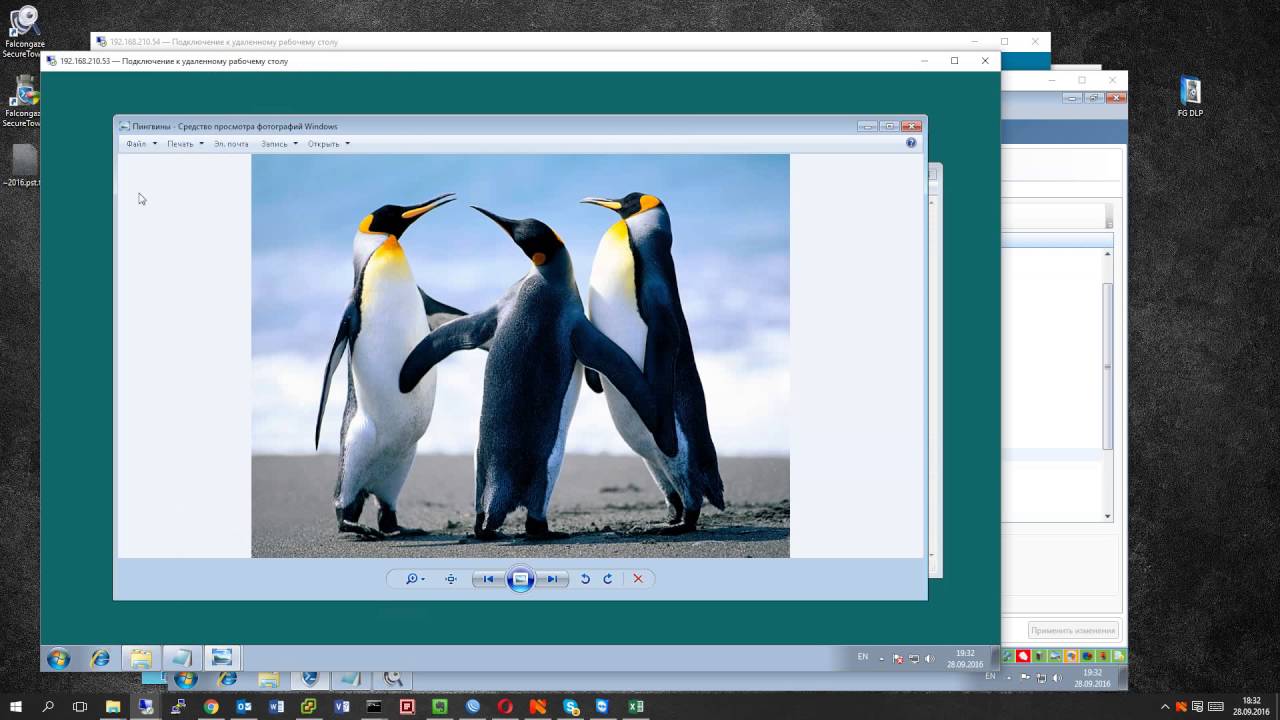Rotate the photo clockwise

[x=607, y=579]
